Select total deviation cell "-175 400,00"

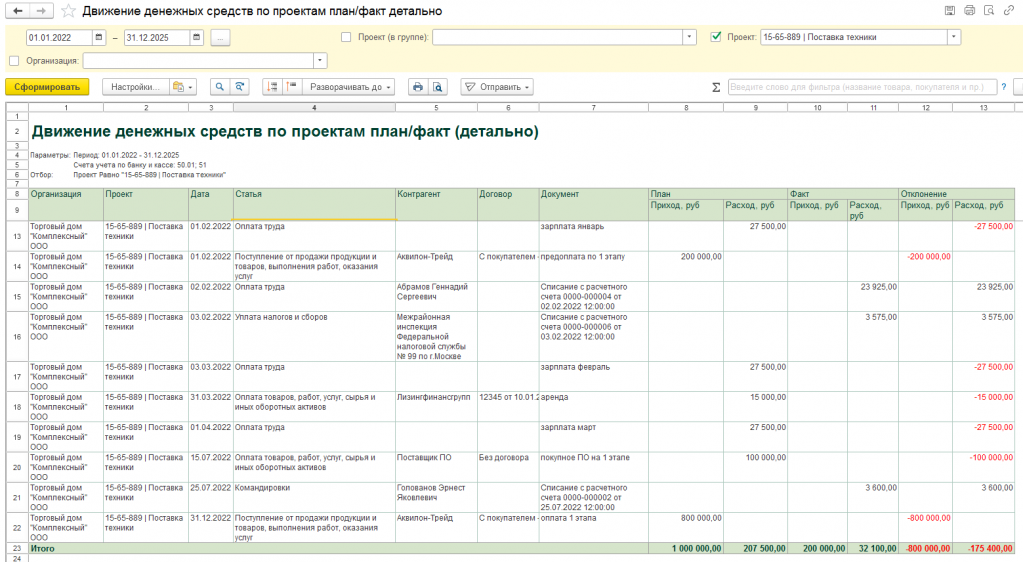[983, 548]
